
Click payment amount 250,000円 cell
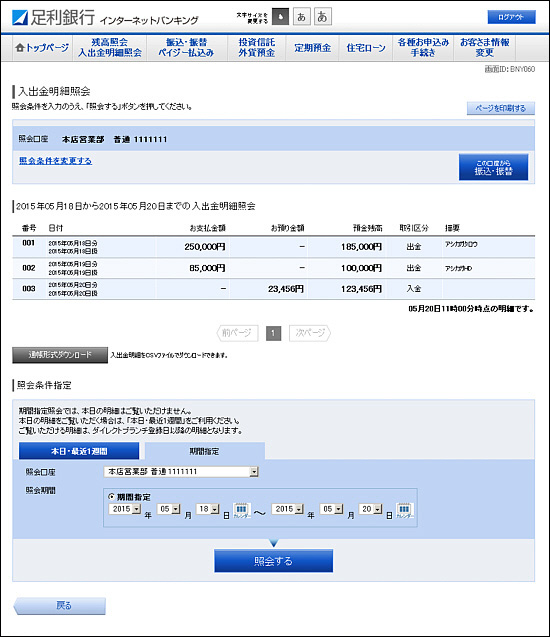[x=205, y=247]
